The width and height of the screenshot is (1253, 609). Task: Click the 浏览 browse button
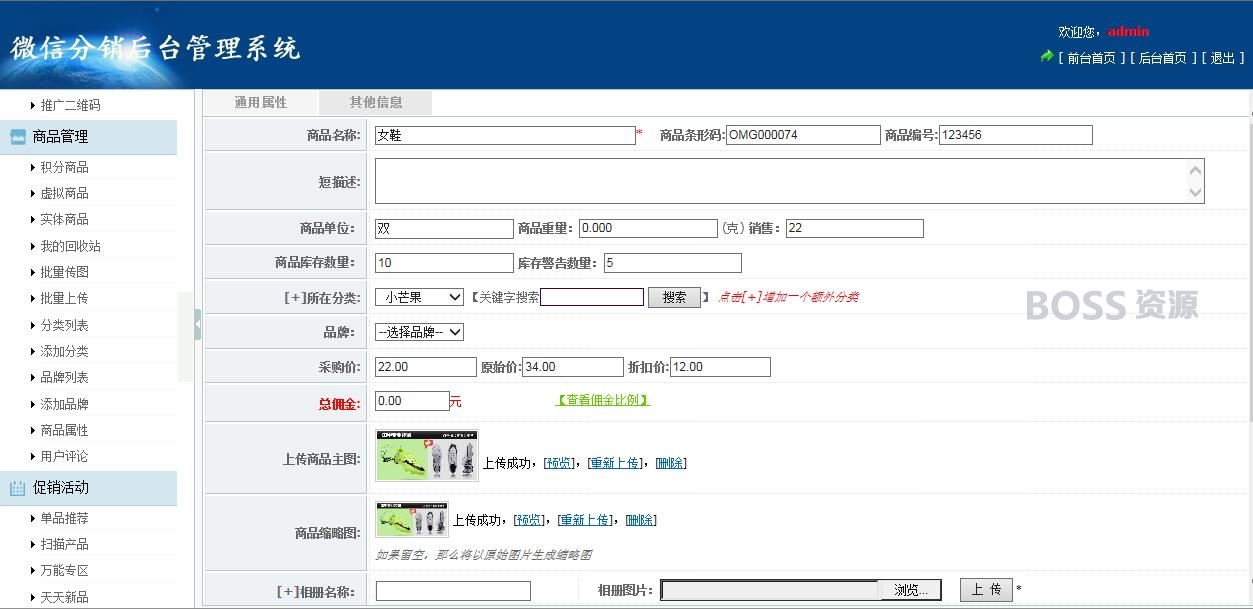click(910, 590)
